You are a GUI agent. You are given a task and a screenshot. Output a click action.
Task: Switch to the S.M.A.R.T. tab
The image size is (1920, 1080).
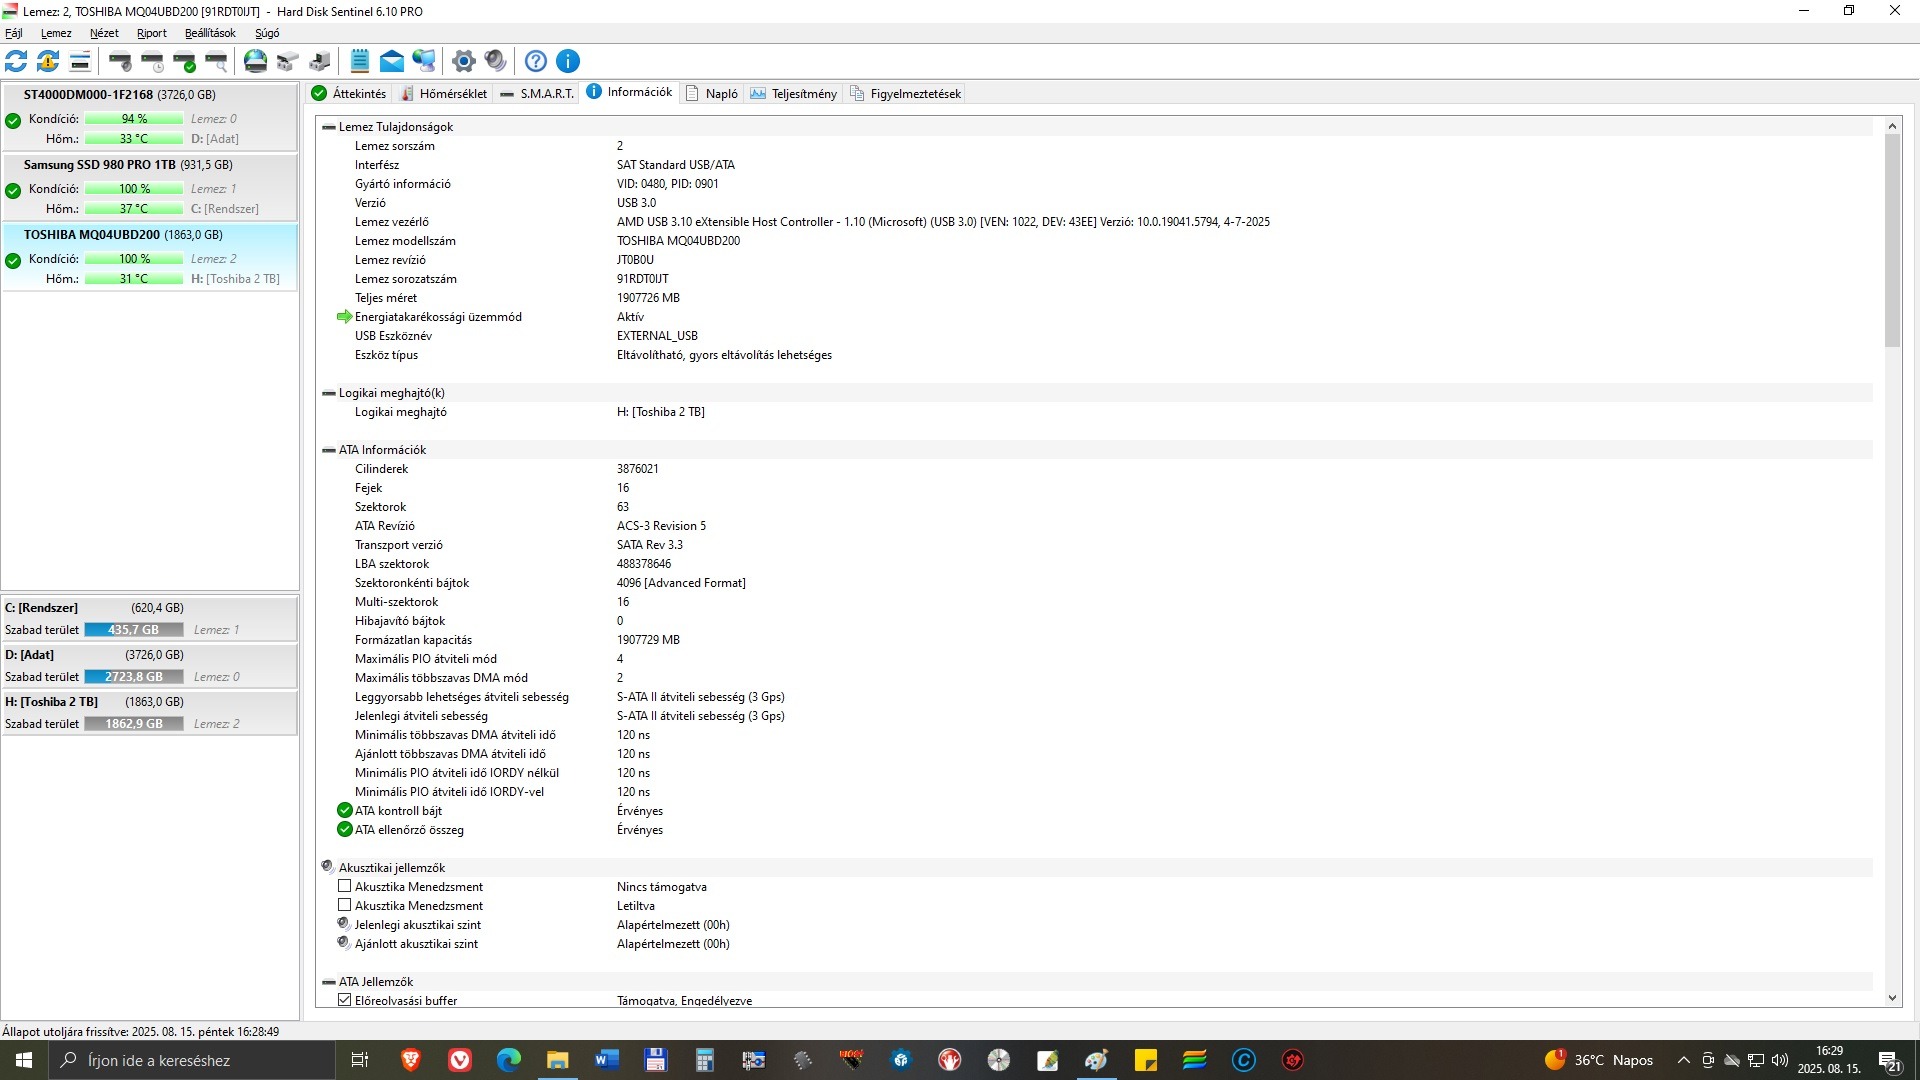[538, 94]
